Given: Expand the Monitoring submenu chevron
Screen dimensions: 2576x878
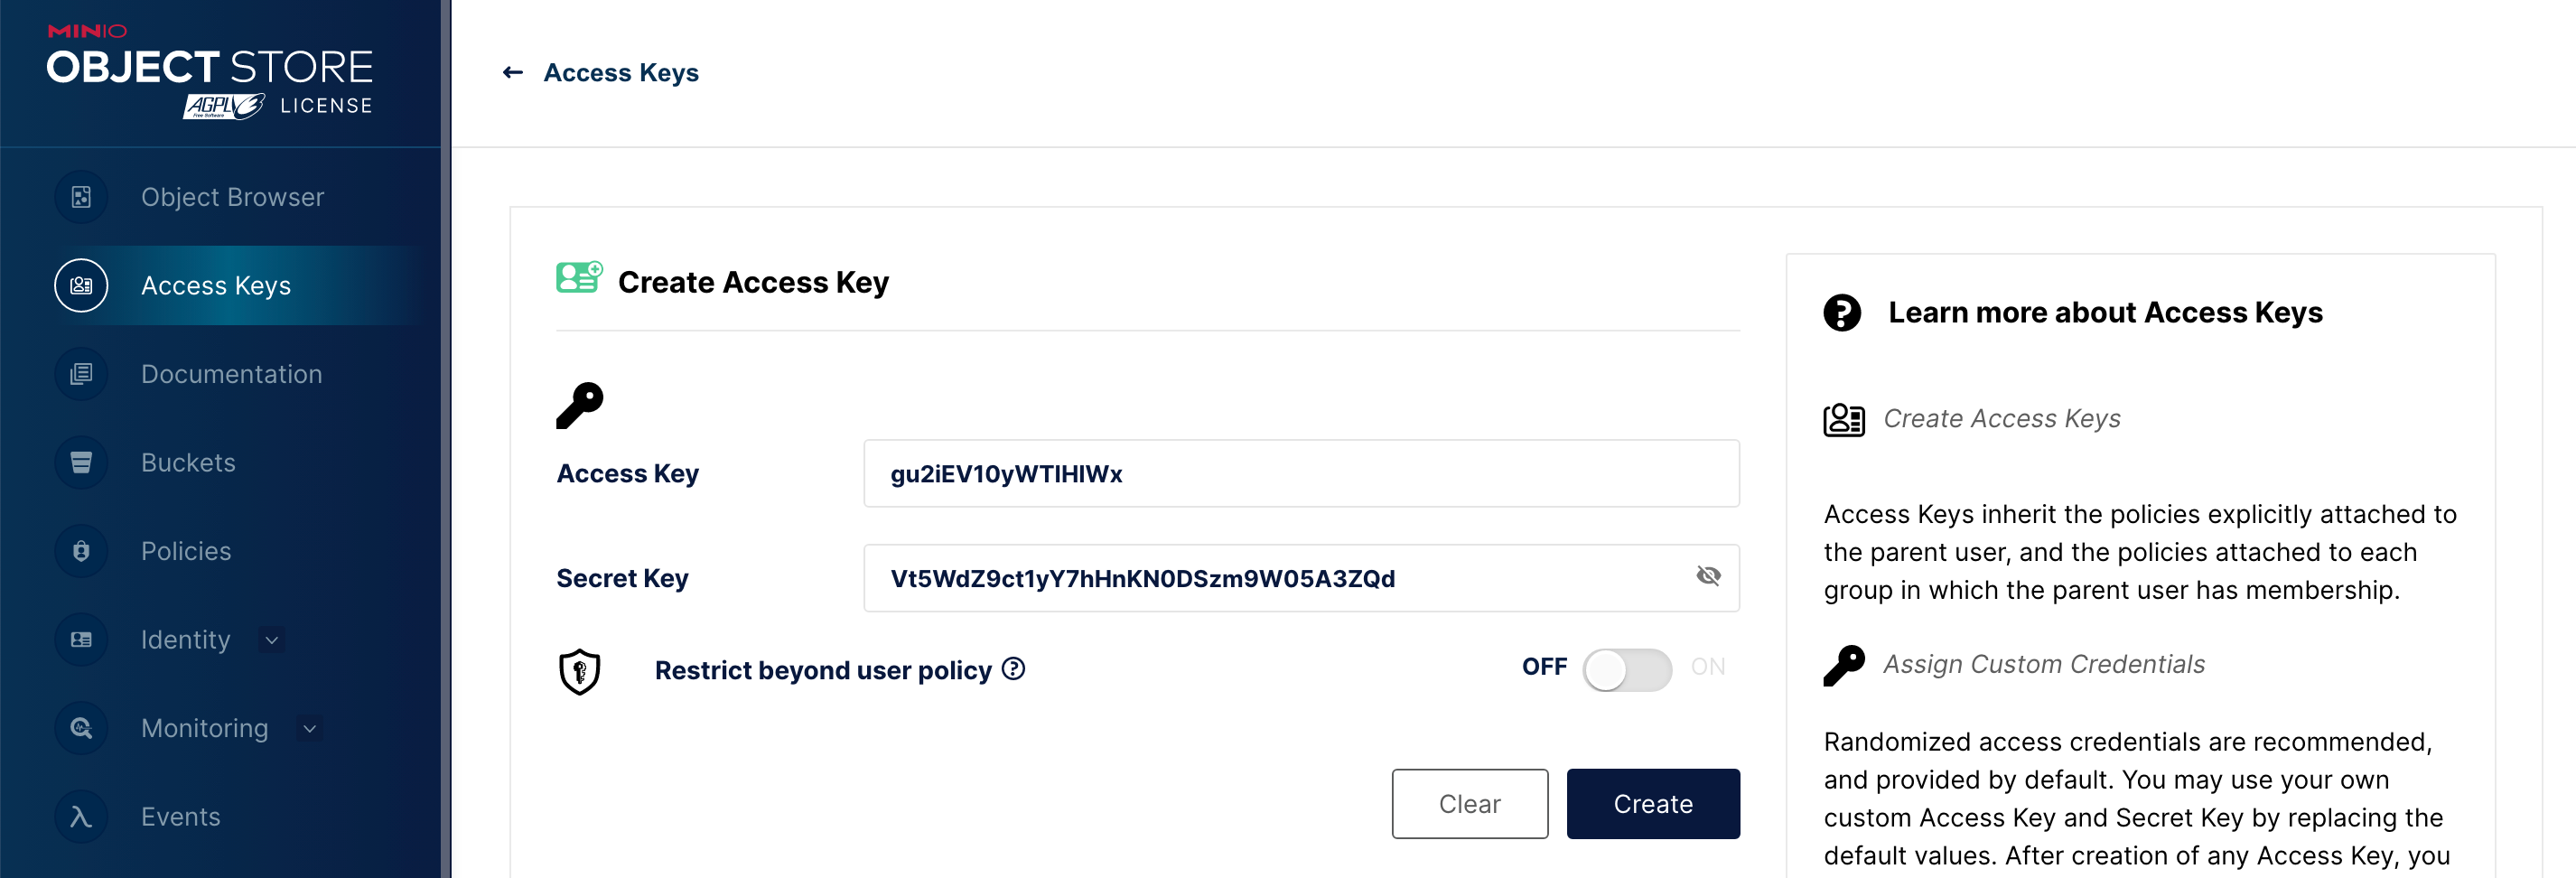Looking at the screenshot, I should coord(310,729).
